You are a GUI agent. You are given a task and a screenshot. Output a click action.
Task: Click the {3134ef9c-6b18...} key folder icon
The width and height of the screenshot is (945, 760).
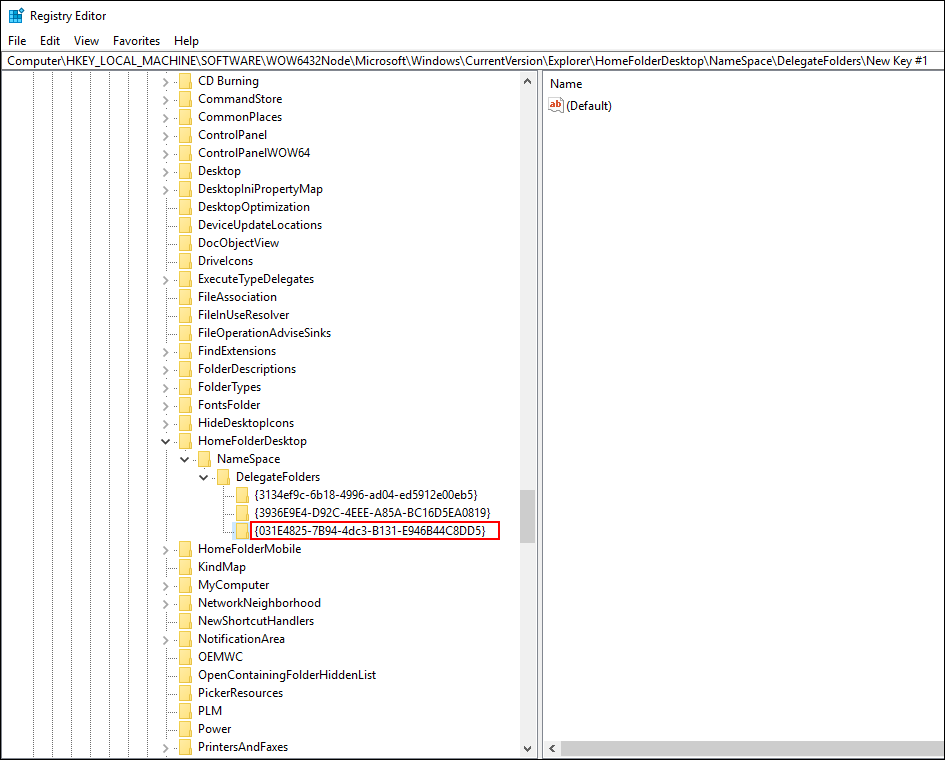click(x=242, y=495)
